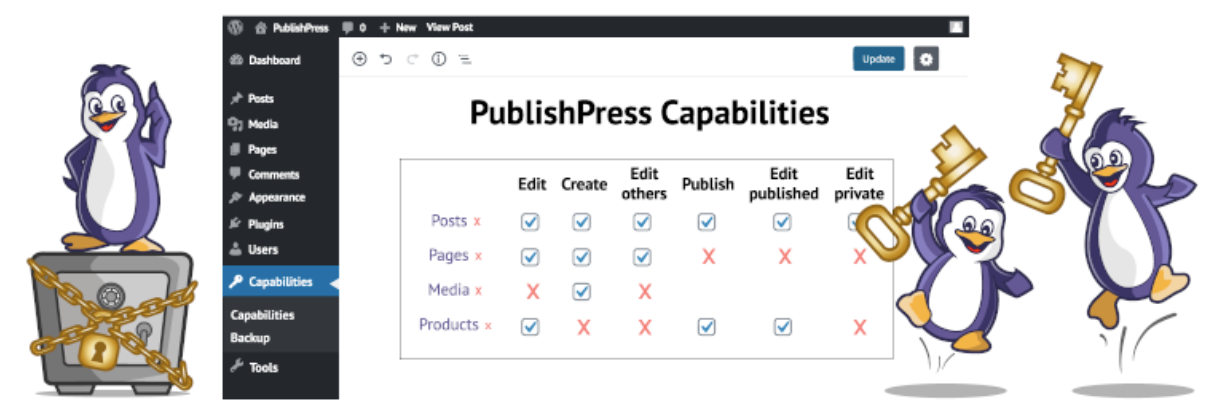Open Backup submenu link
The height and width of the screenshot is (405, 1223).
[x=250, y=338]
